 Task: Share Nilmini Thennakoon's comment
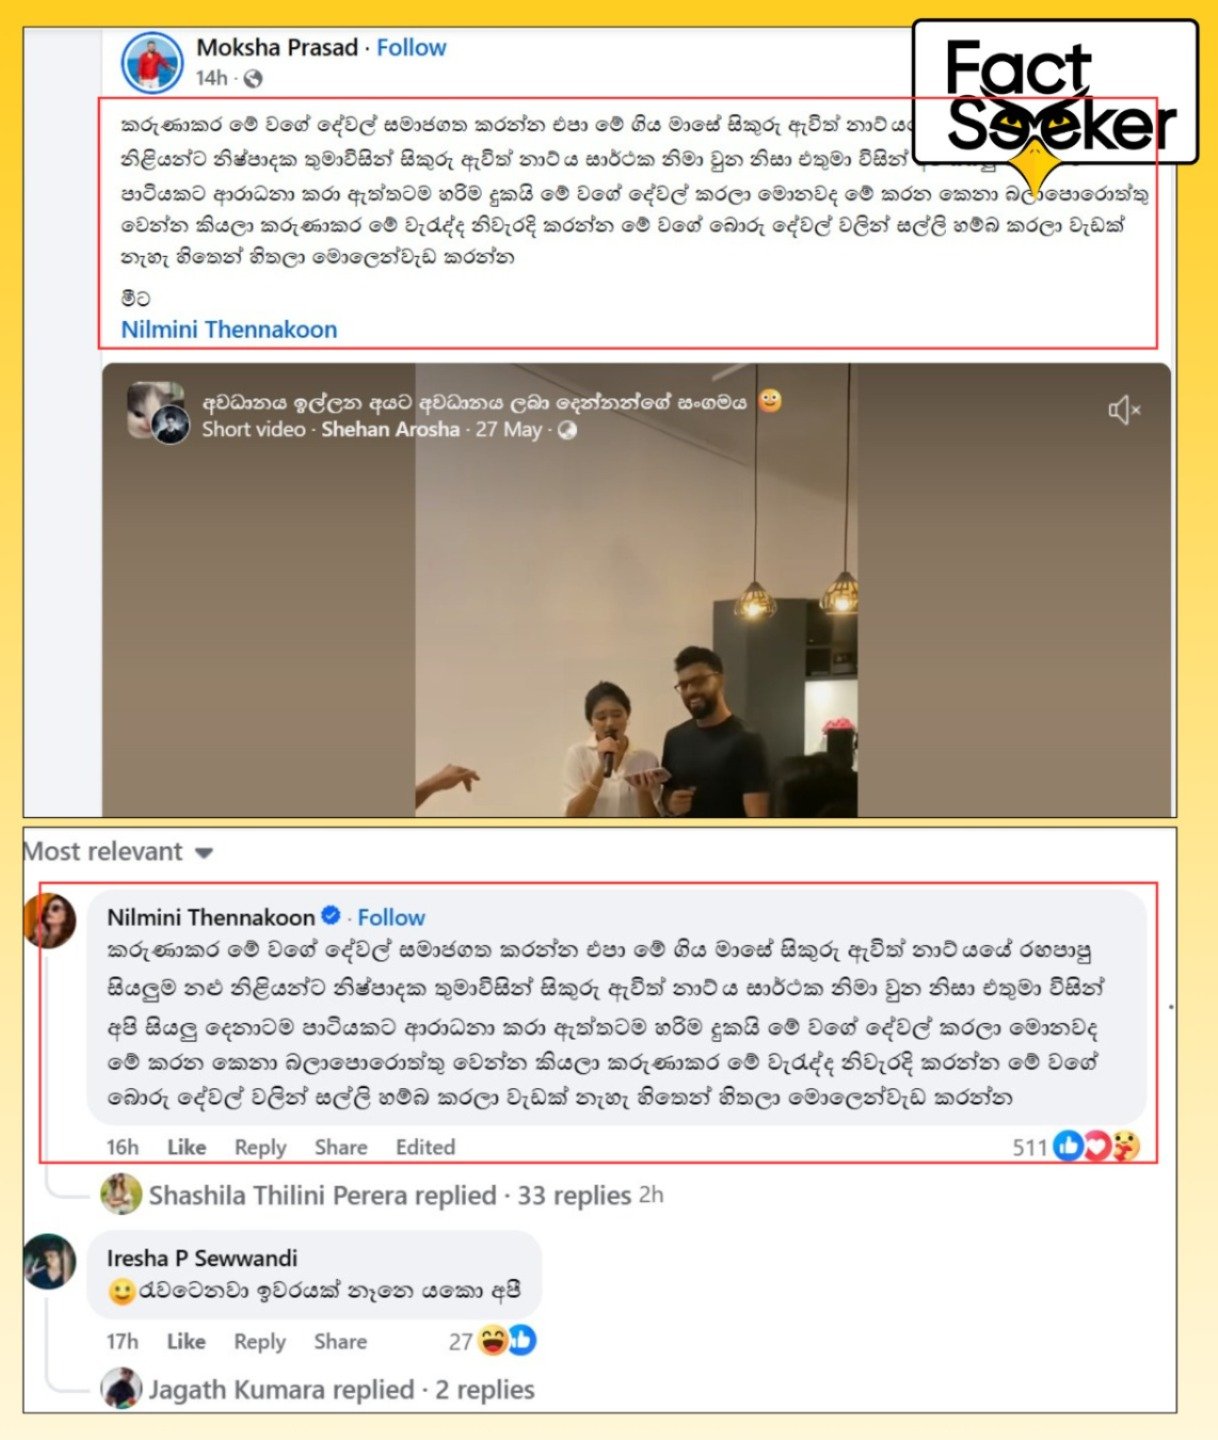click(x=341, y=1147)
